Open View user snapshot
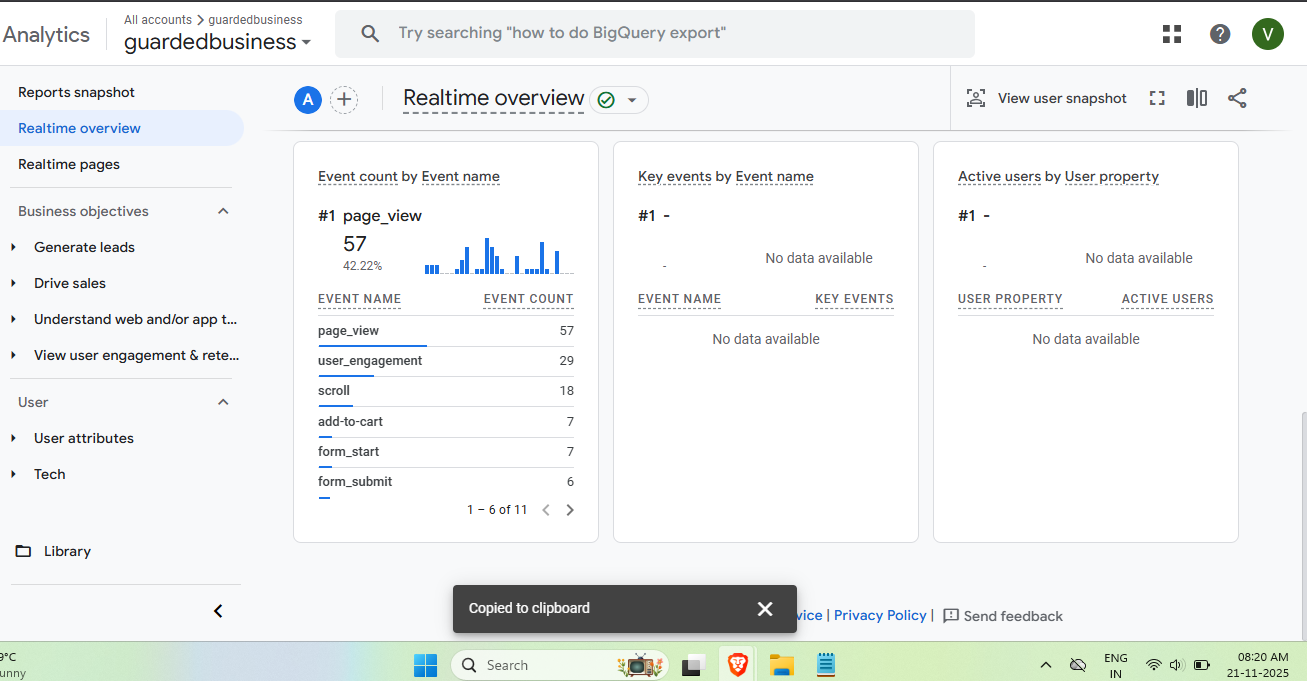1307x681 pixels. pyautogui.click(x=1046, y=98)
